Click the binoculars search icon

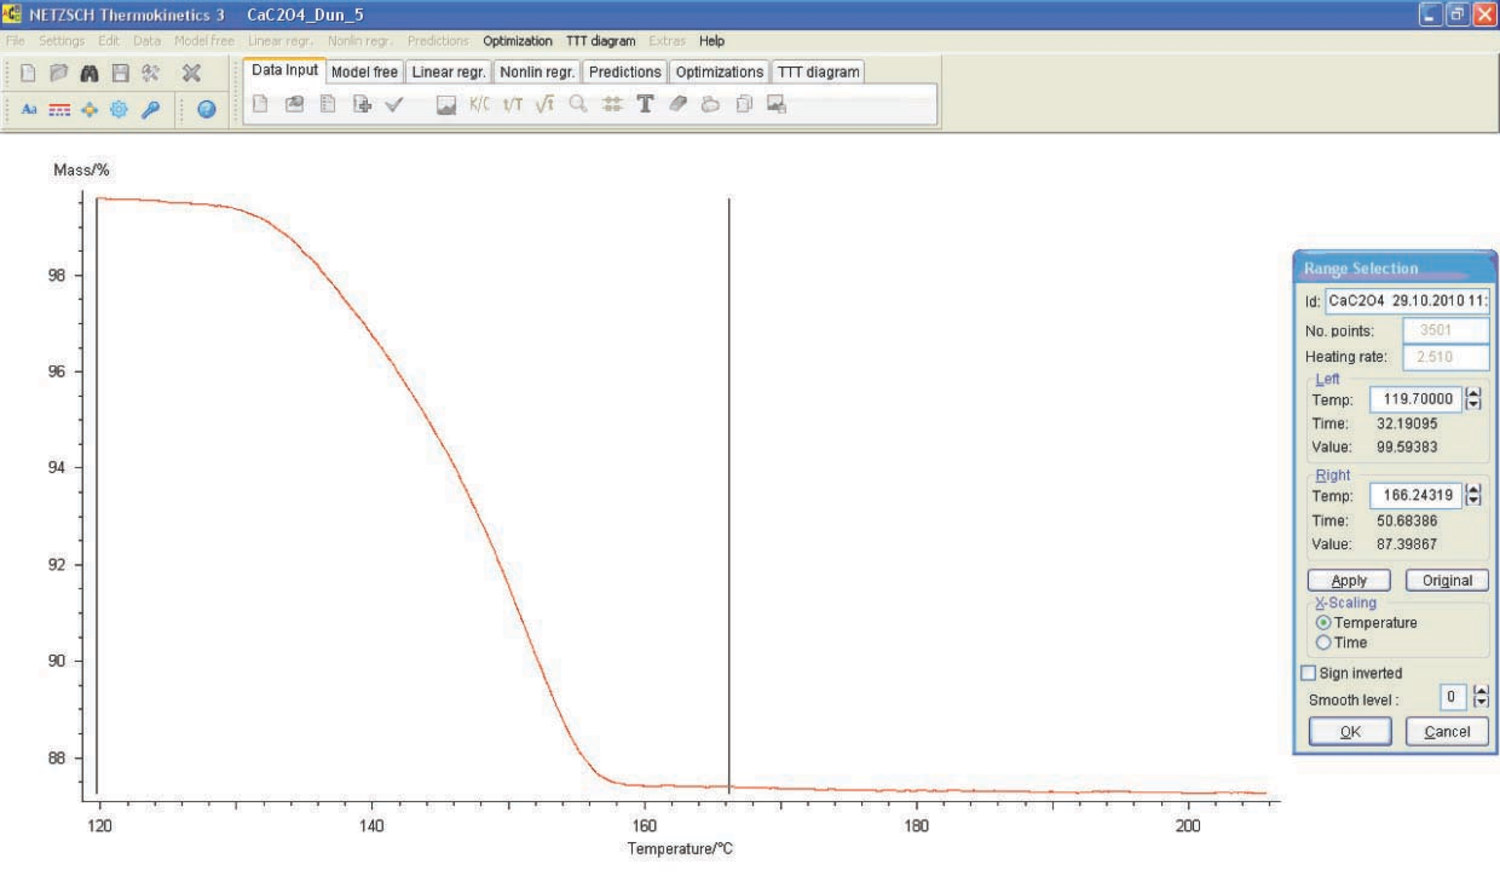(x=90, y=73)
